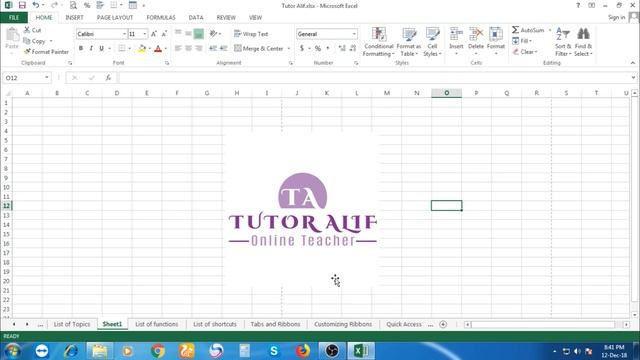Click the Format cells icon
The image size is (640, 360).
(496, 34)
